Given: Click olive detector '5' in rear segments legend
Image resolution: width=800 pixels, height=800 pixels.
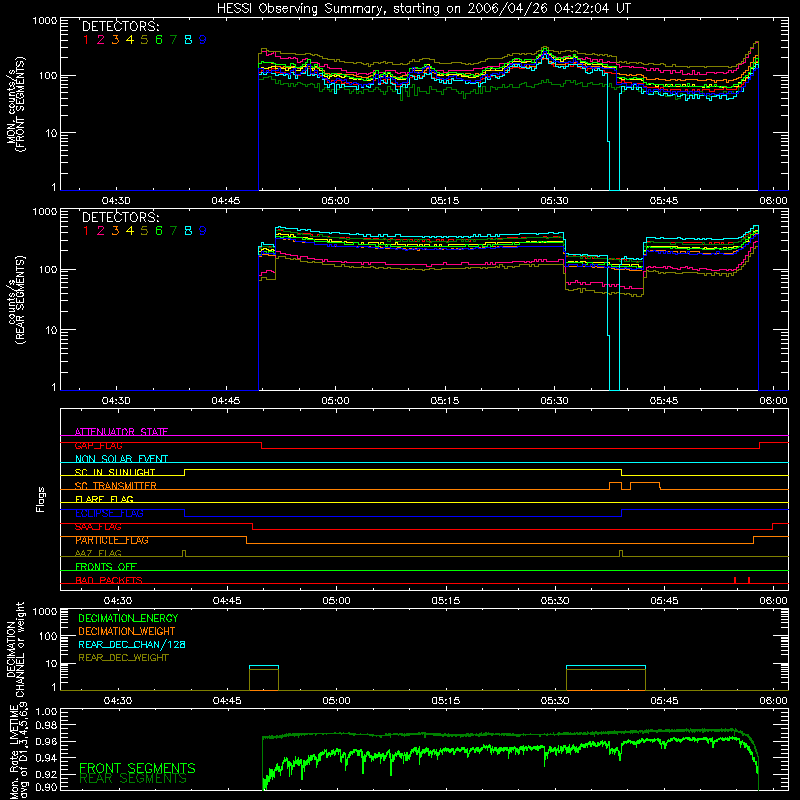Looking at the screenshot, I should click(x=144, y=231).
